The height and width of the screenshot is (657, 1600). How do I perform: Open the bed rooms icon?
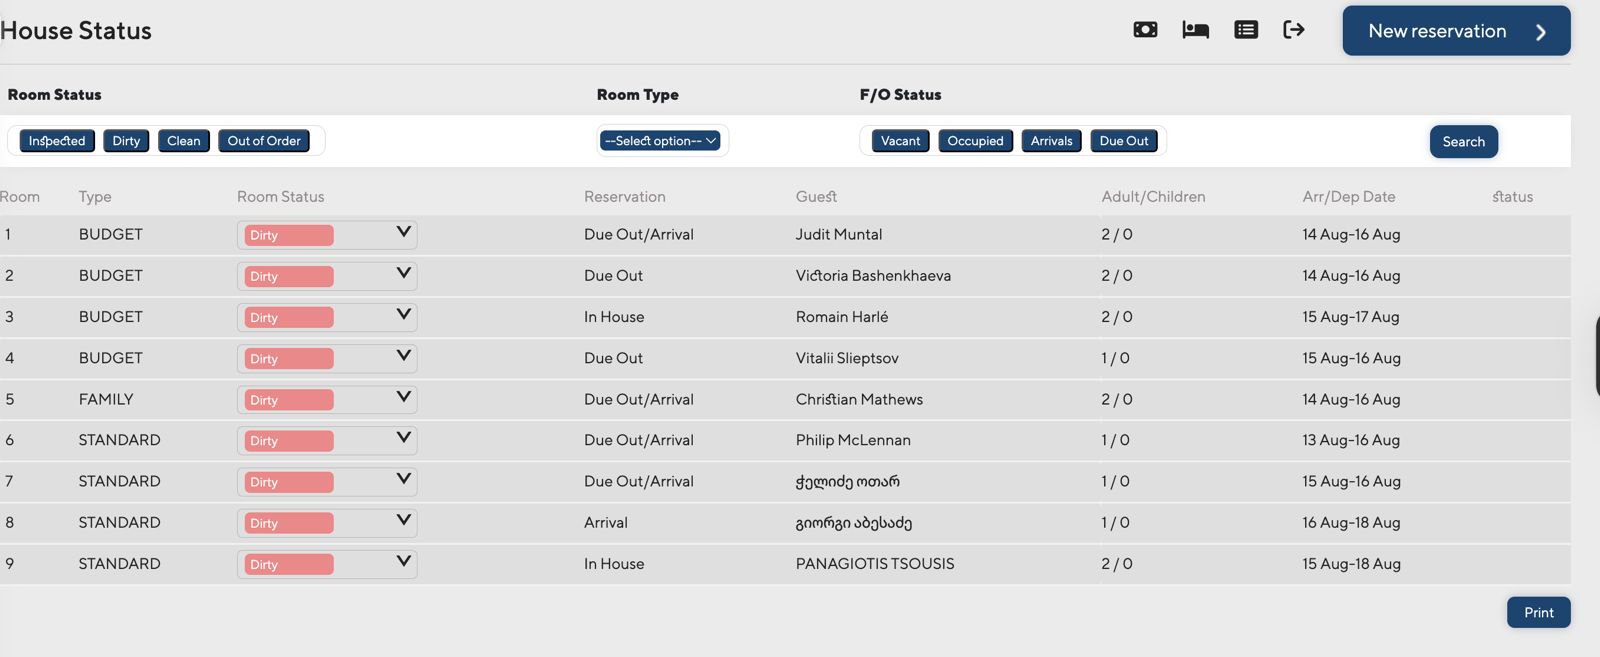(1195, 30)
